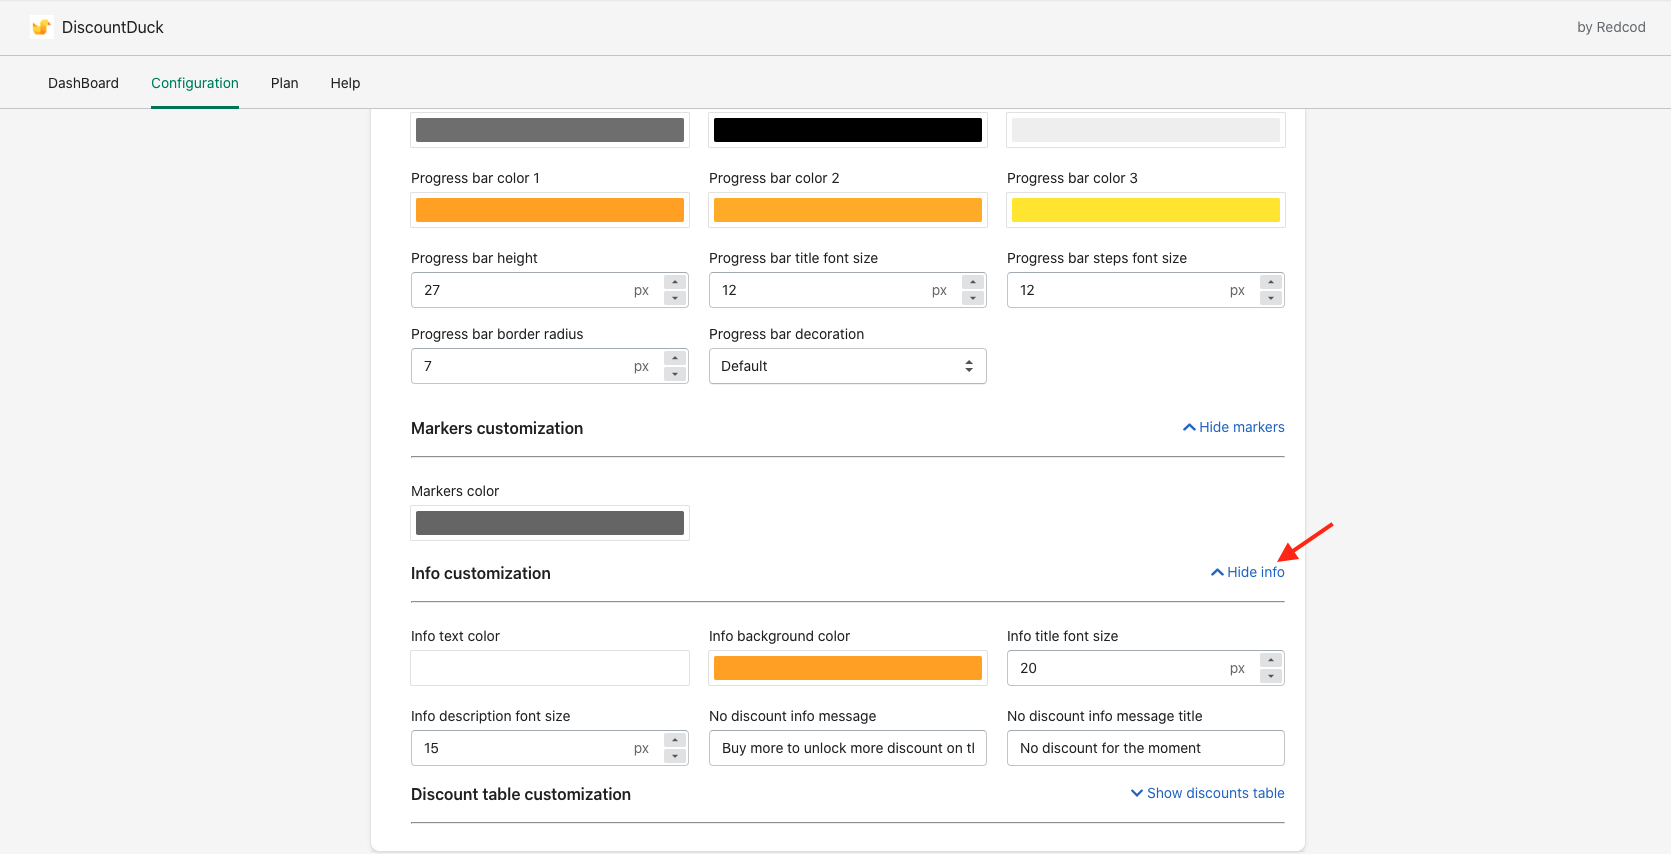1671x854 pixels.
Task: Open the Plan tab
Action: click(x=284, y=83)
